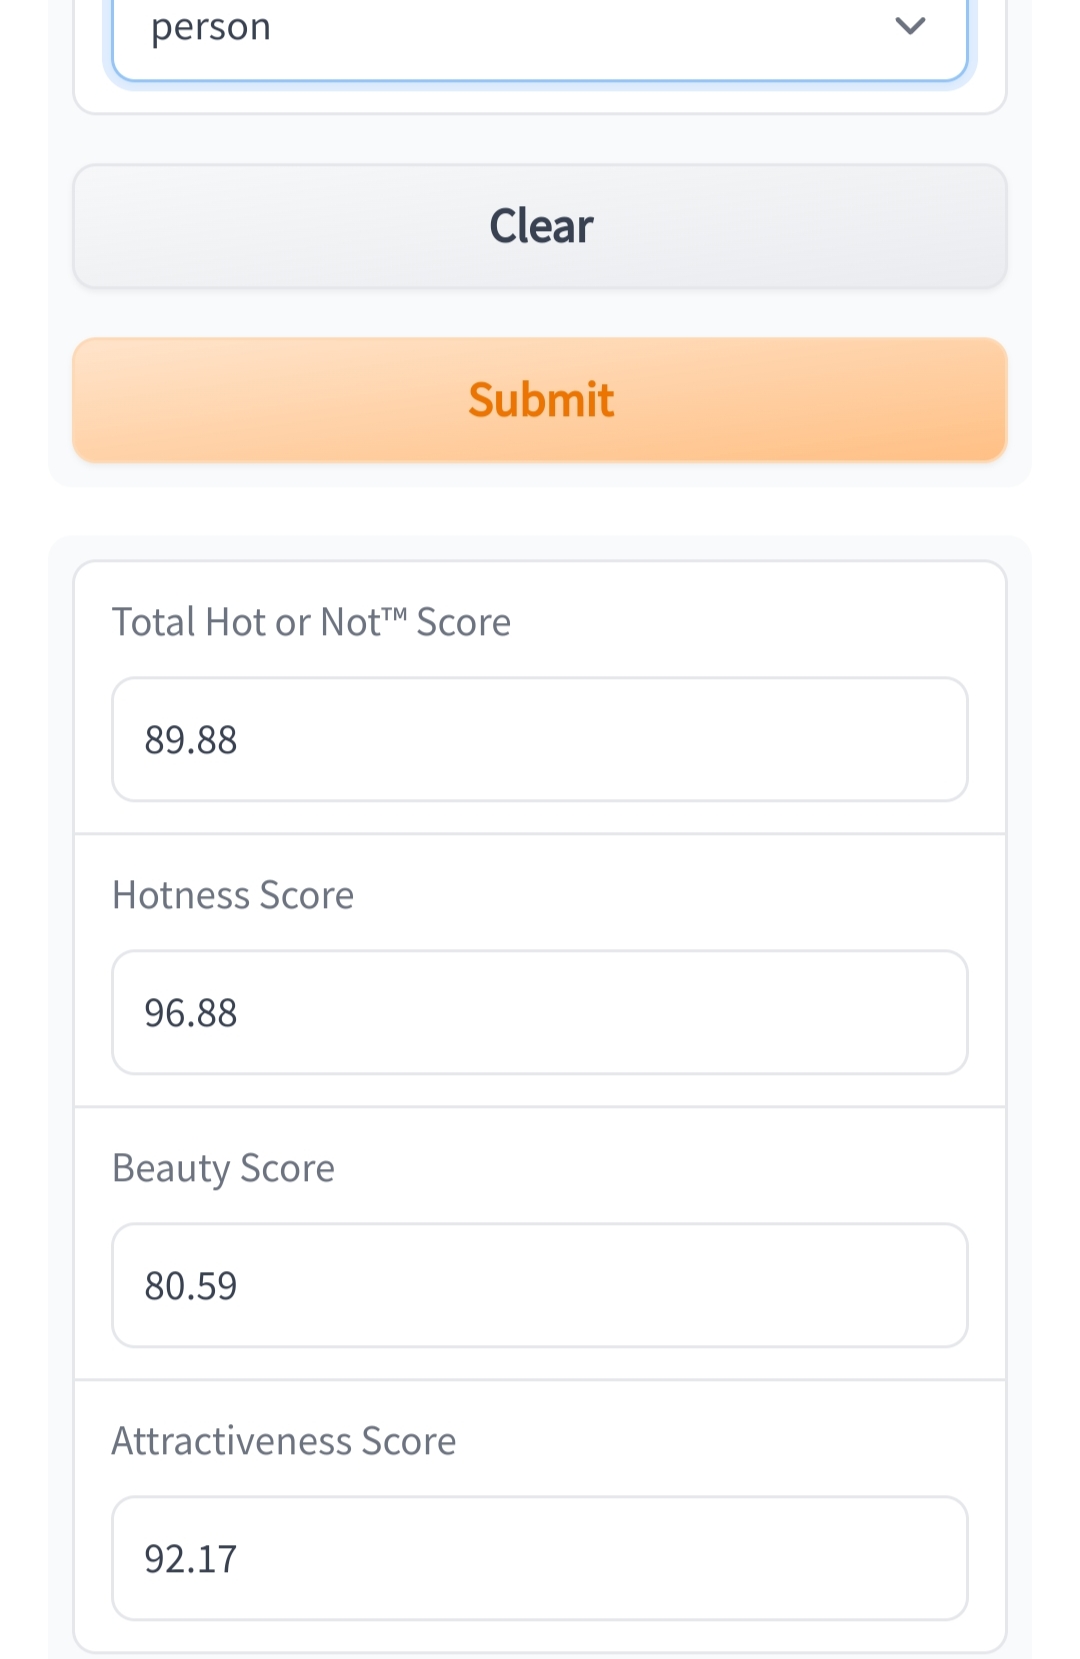The image size is (1080, 1659).
Task: Focus the Total Hot or Not Score field
Action: [540, 739]
